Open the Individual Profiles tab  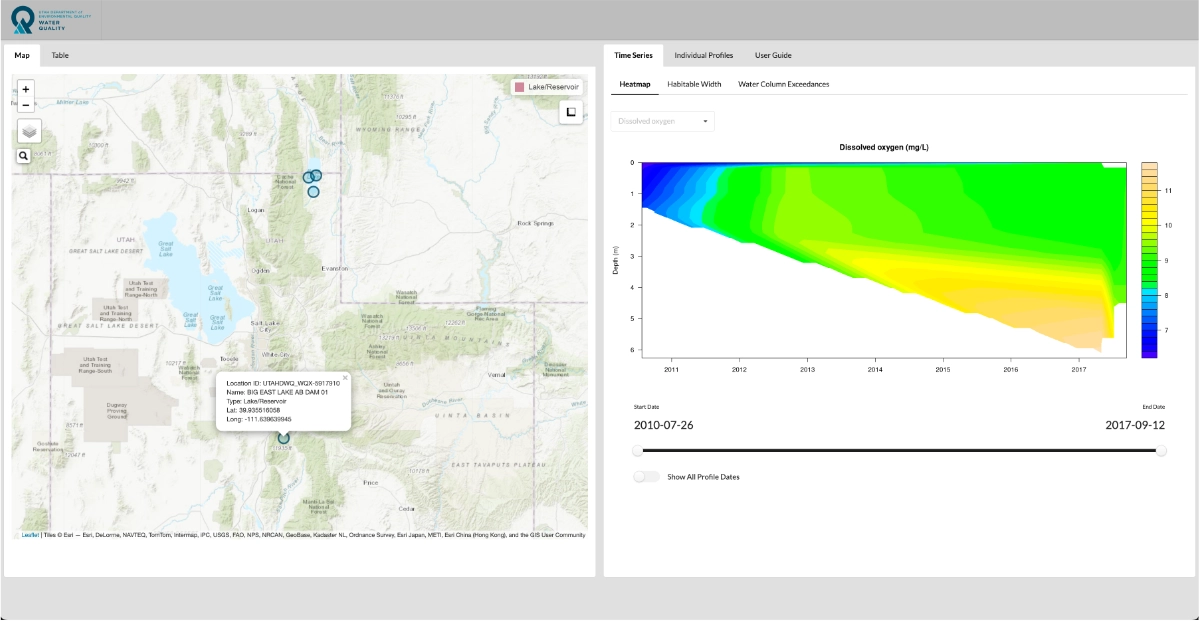click(x=703, y=55)
